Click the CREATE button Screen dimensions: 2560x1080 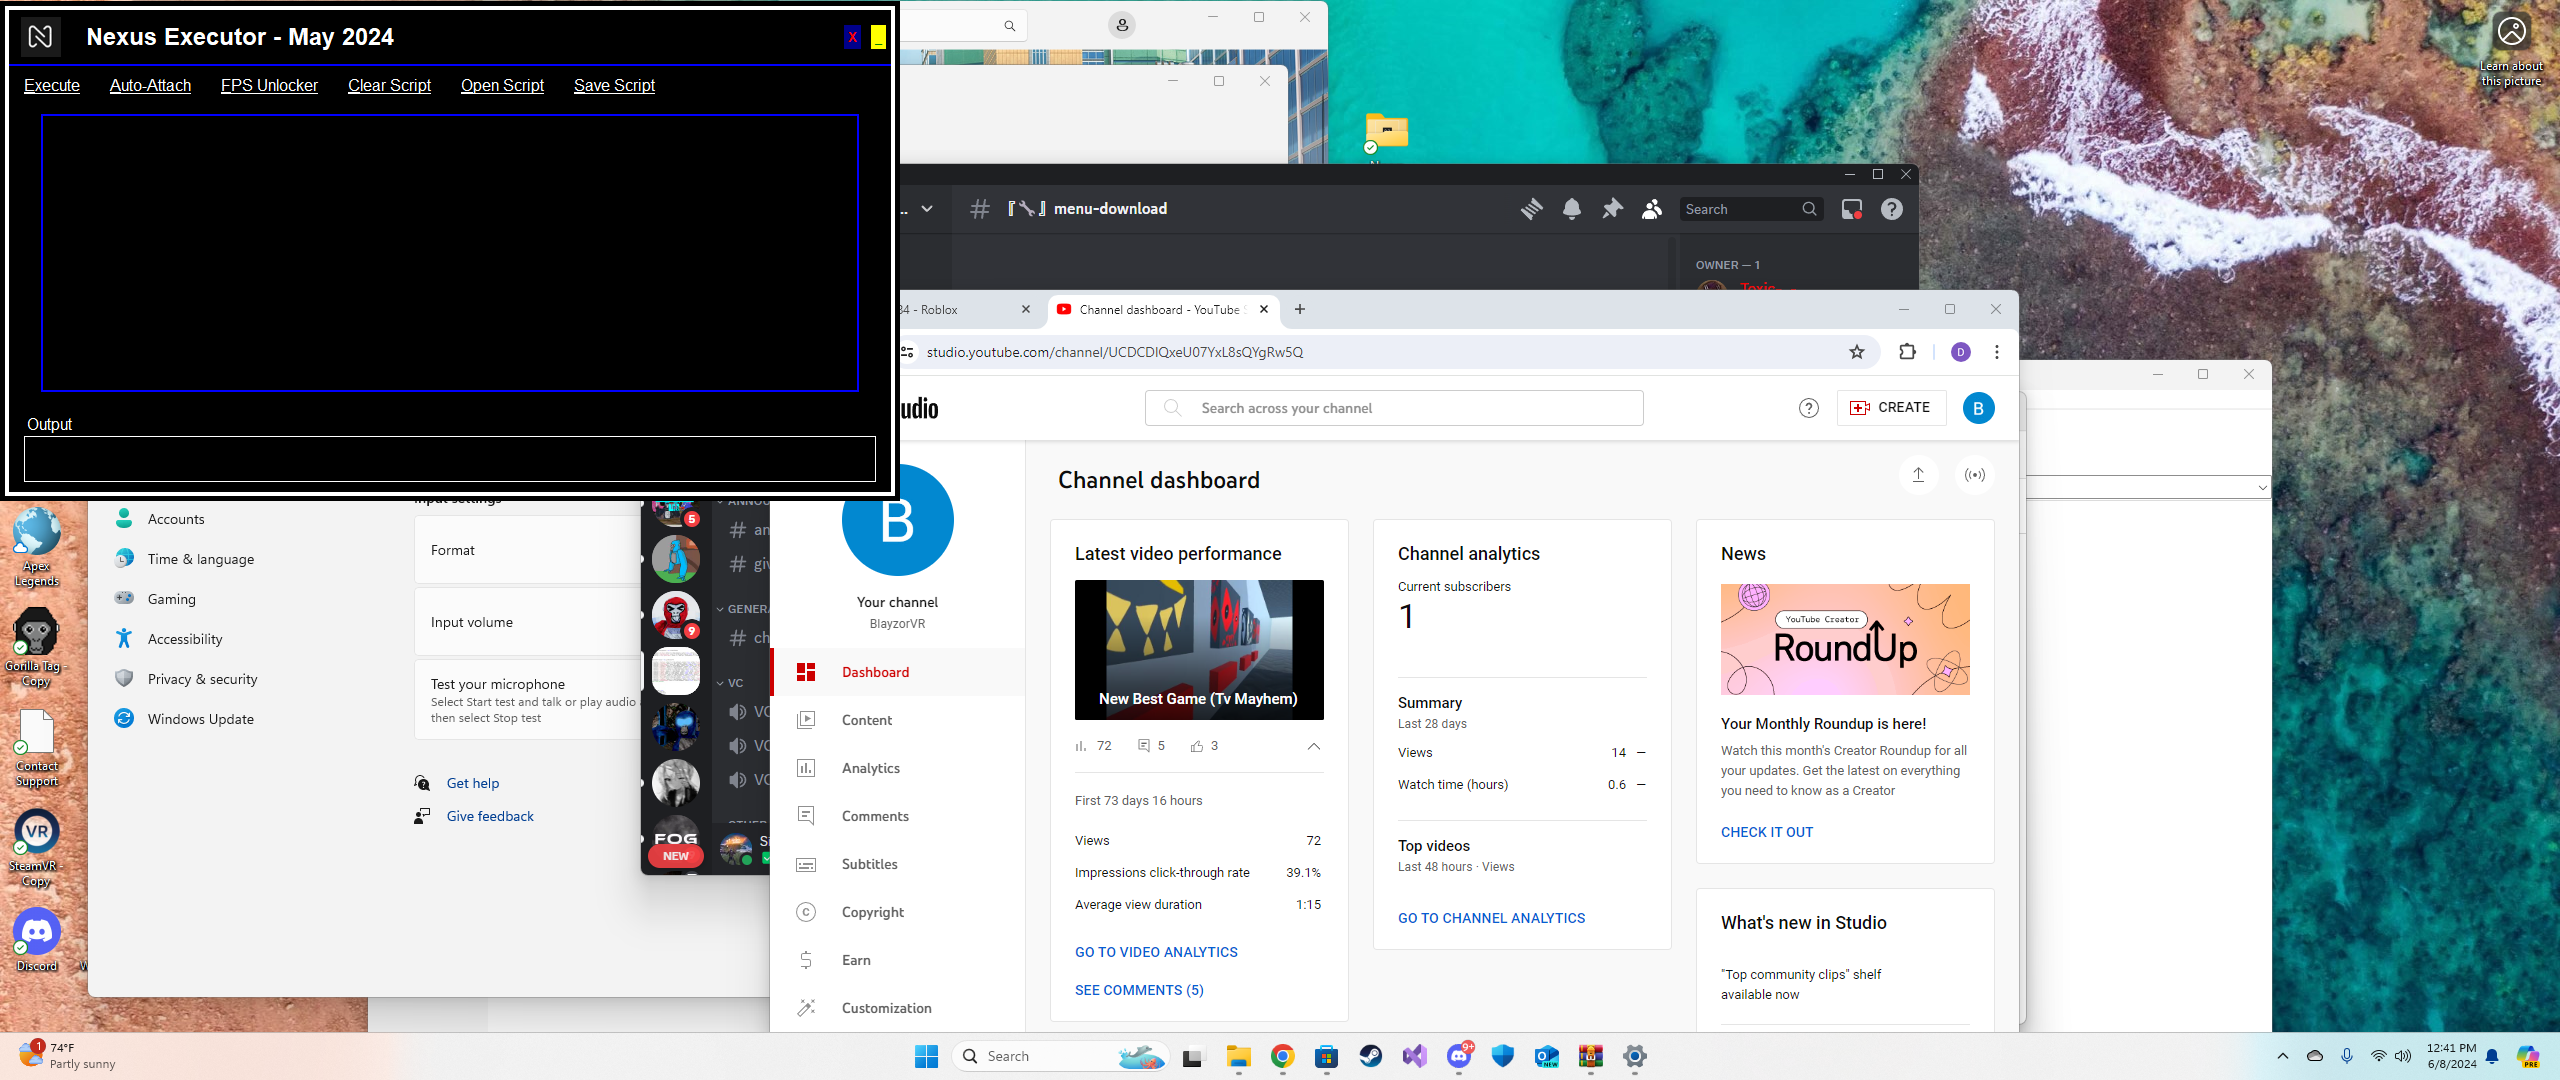tap(1891, 408)
